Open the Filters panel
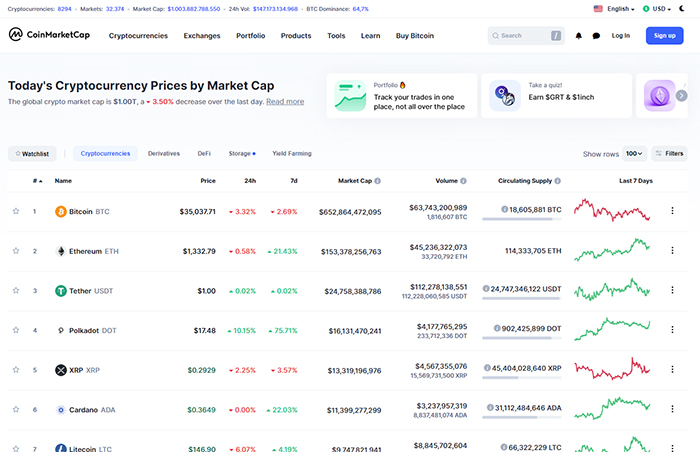 [x=669, y=153]
